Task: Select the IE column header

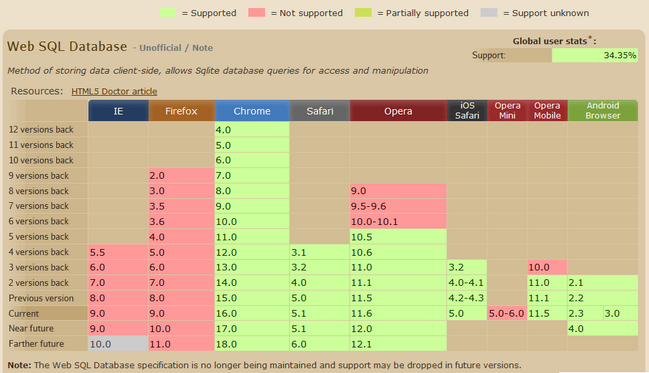Action: click(x=118, y=111)
